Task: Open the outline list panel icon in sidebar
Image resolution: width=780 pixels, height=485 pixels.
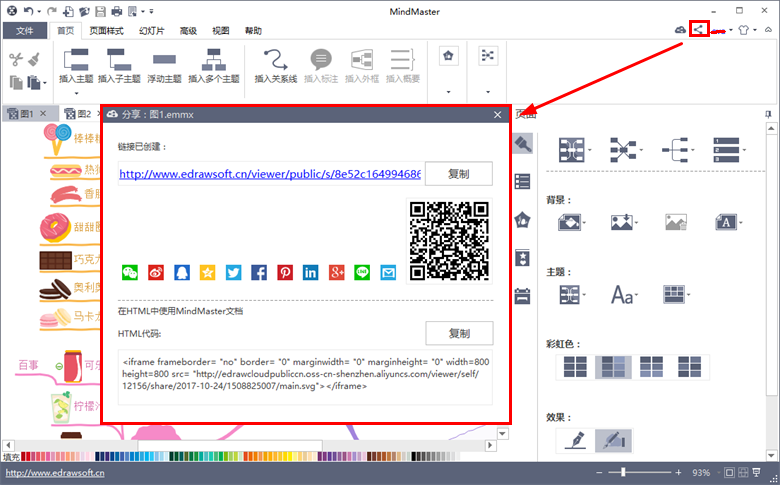Action: (522, 182)
